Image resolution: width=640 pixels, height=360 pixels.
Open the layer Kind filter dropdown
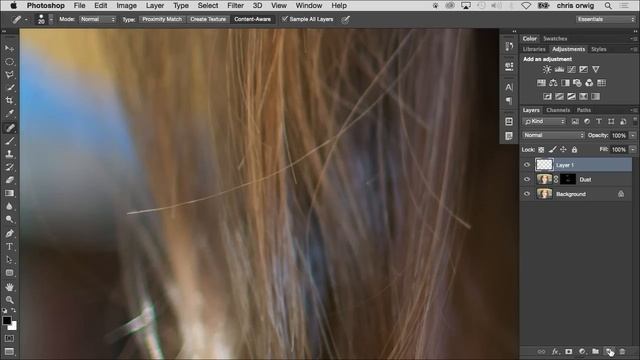point(544,122)
